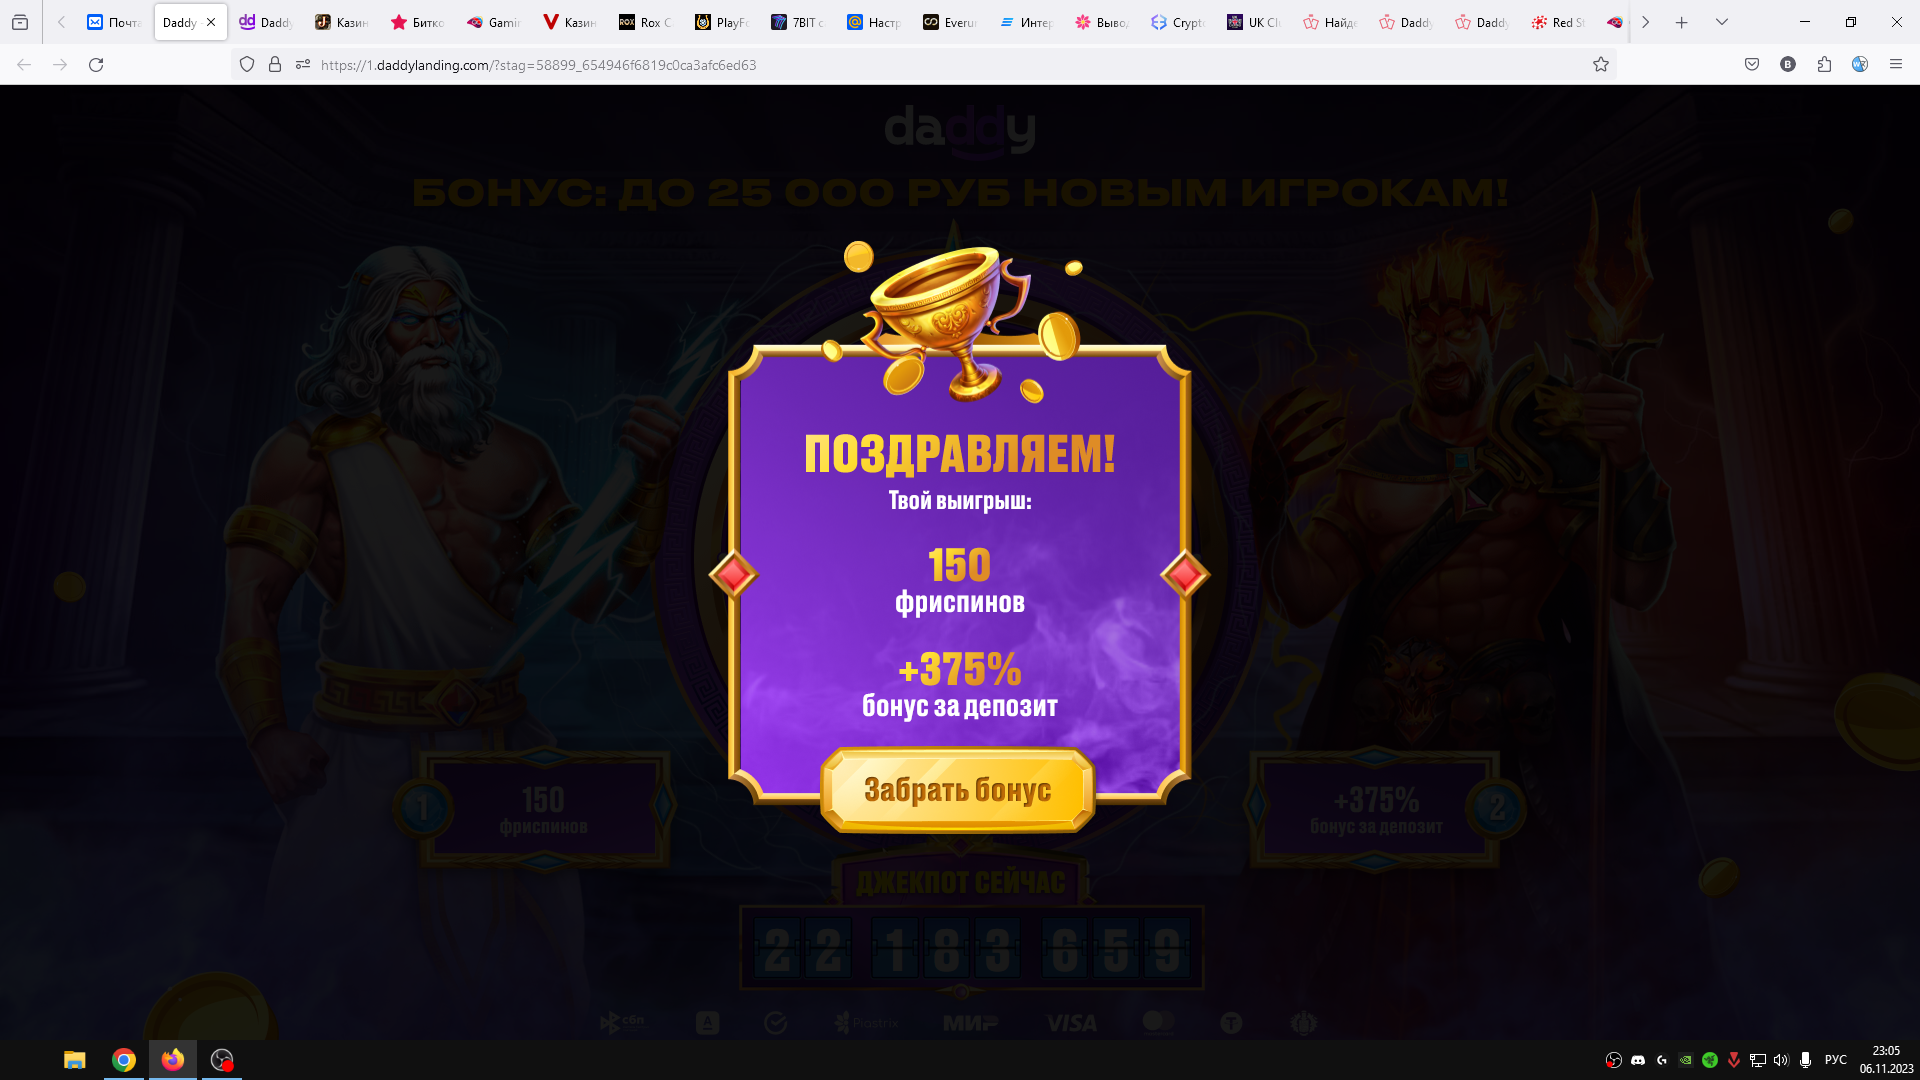Open Chrome from the taskbar
The height and width of the screenshot is (1080, 1920).
tap(124, 1060)
